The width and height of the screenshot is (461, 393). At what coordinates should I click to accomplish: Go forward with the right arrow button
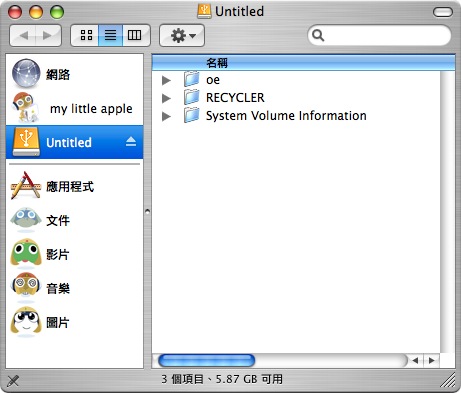[48, 35]
